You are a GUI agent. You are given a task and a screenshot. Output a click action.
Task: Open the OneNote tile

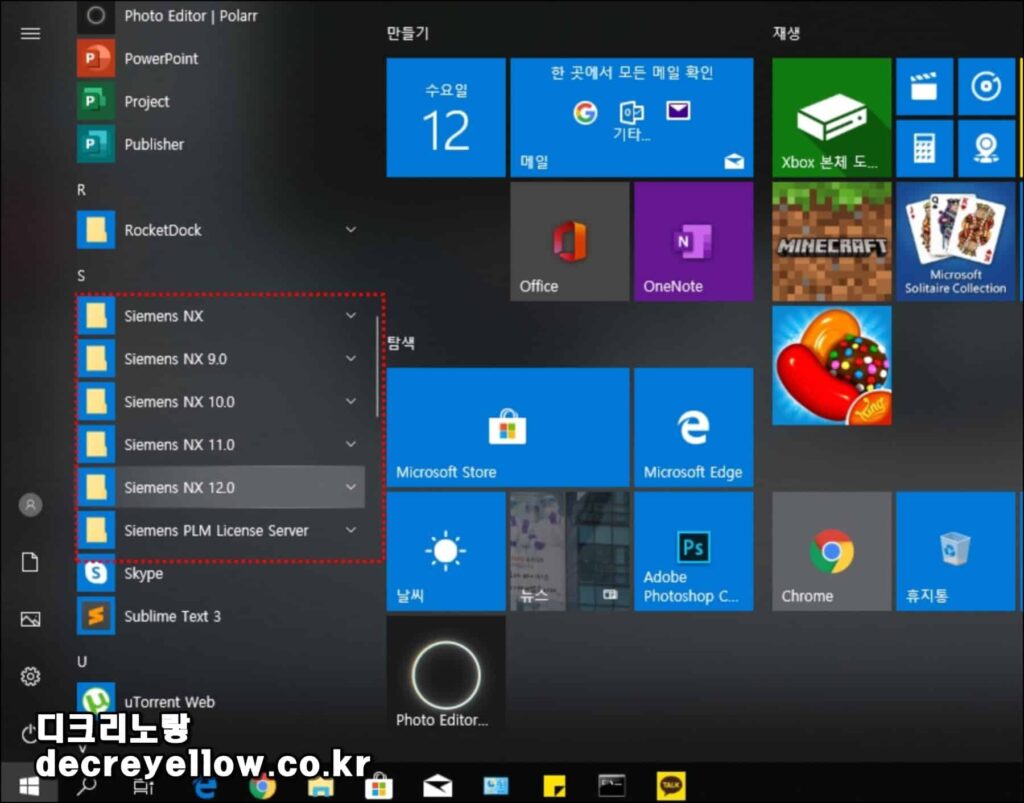click(694, 242)
